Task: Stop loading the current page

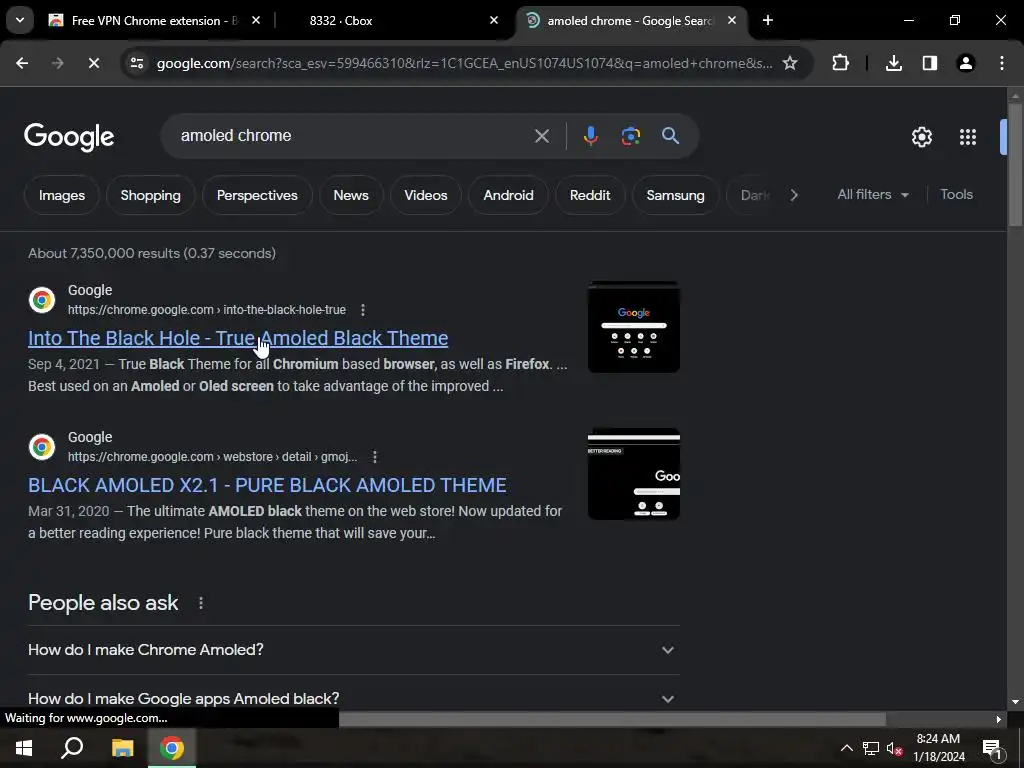Action: 93,63
